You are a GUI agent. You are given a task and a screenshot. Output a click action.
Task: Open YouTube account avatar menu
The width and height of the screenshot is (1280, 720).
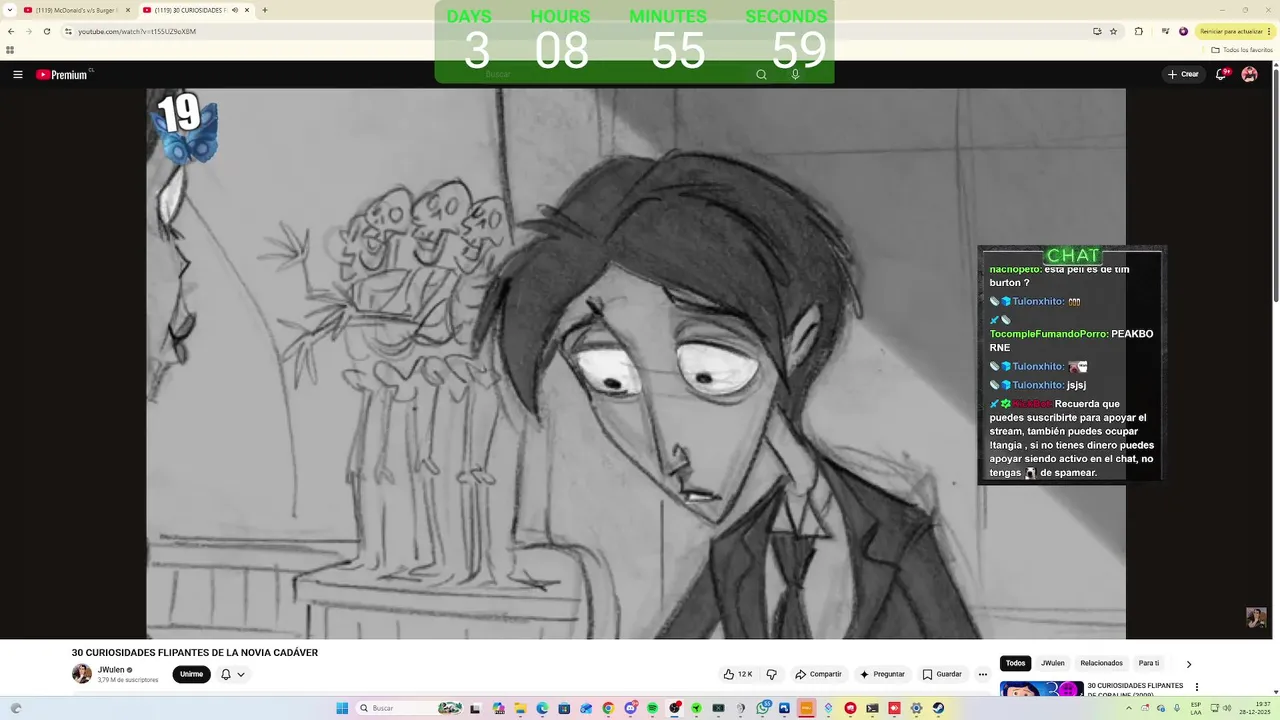1249,75
